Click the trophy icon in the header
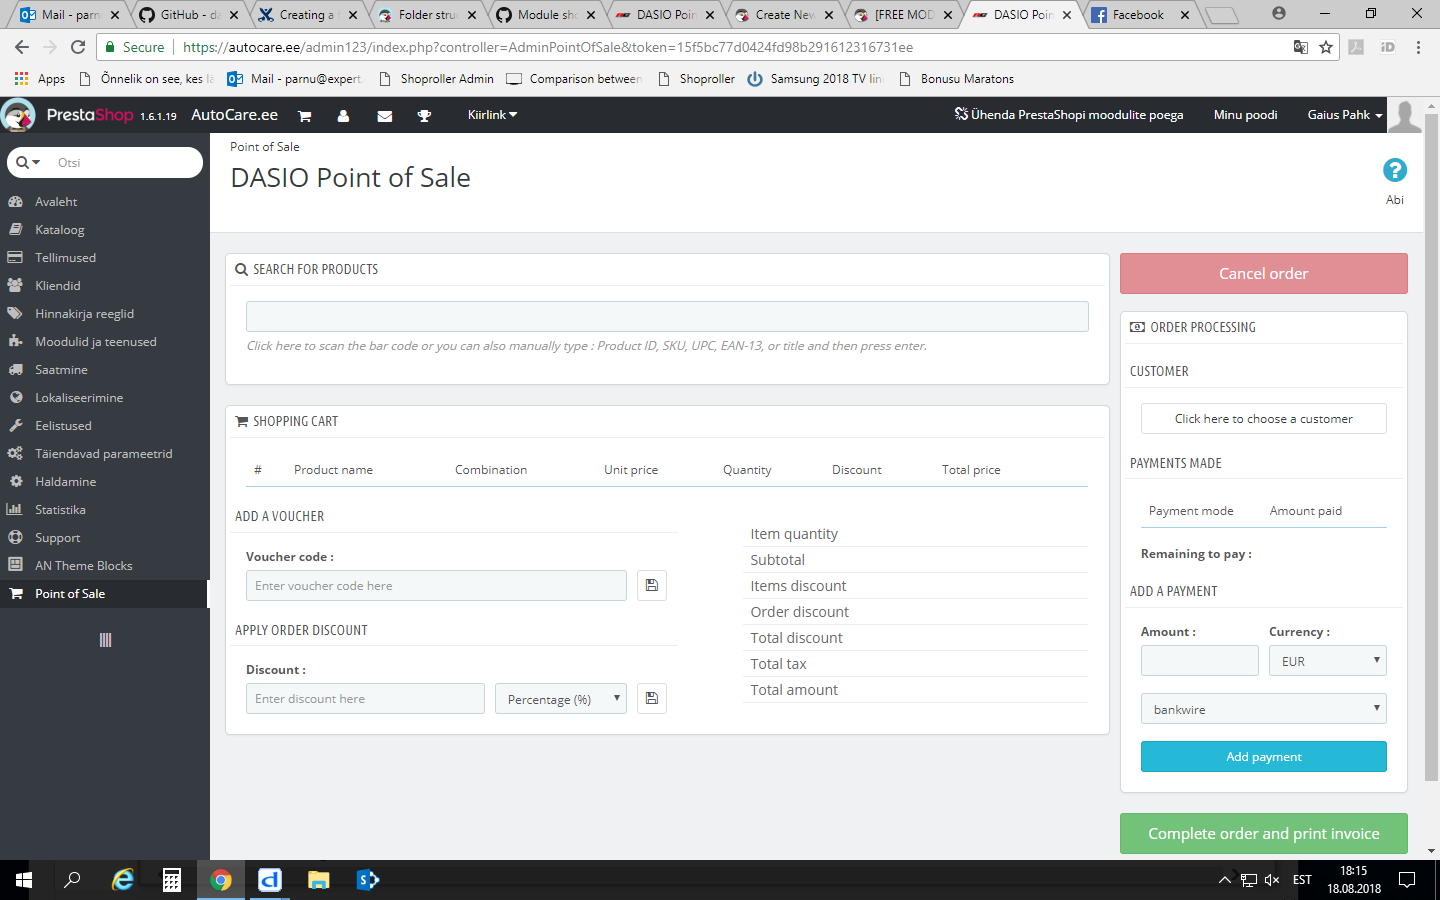 (x=424, y=116)
